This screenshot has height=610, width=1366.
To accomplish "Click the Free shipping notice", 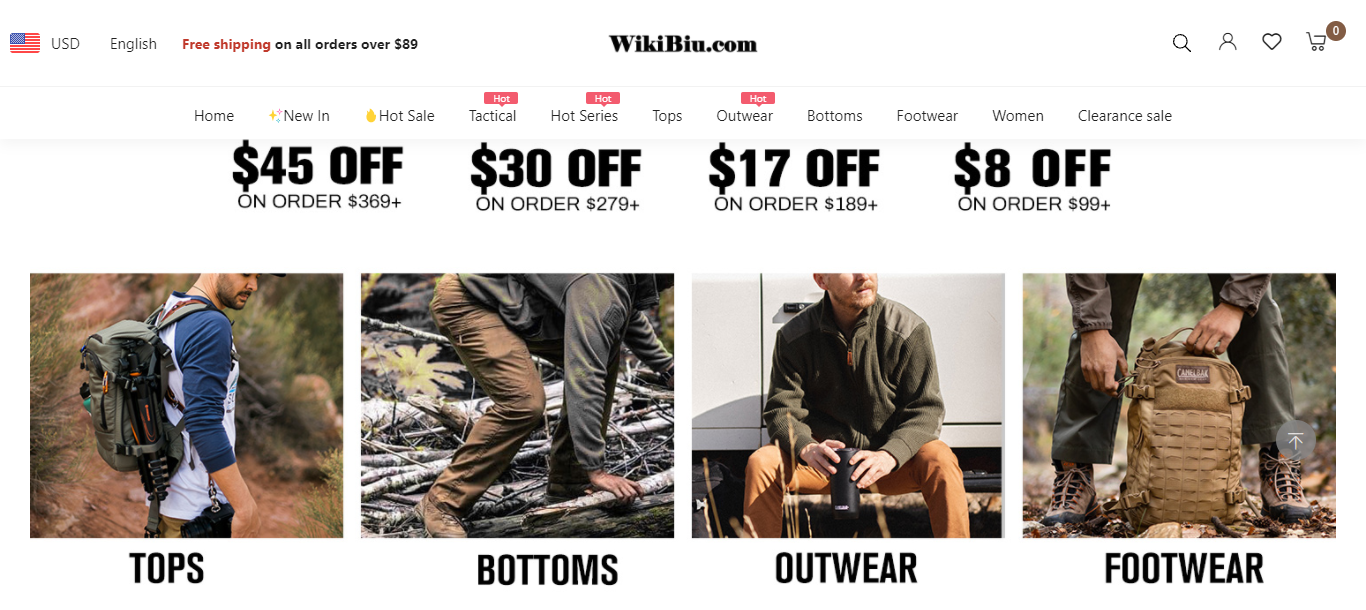I will click(300, 44).
